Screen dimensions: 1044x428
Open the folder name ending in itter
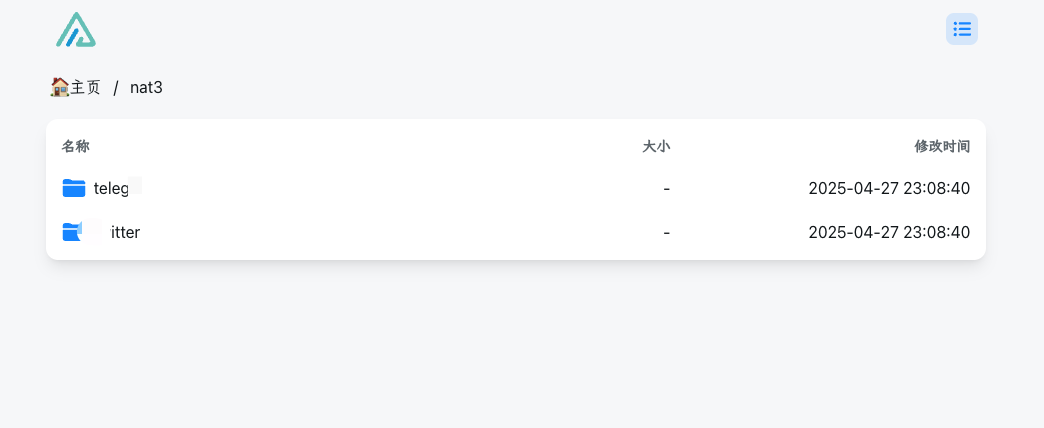tap(124, 232)
